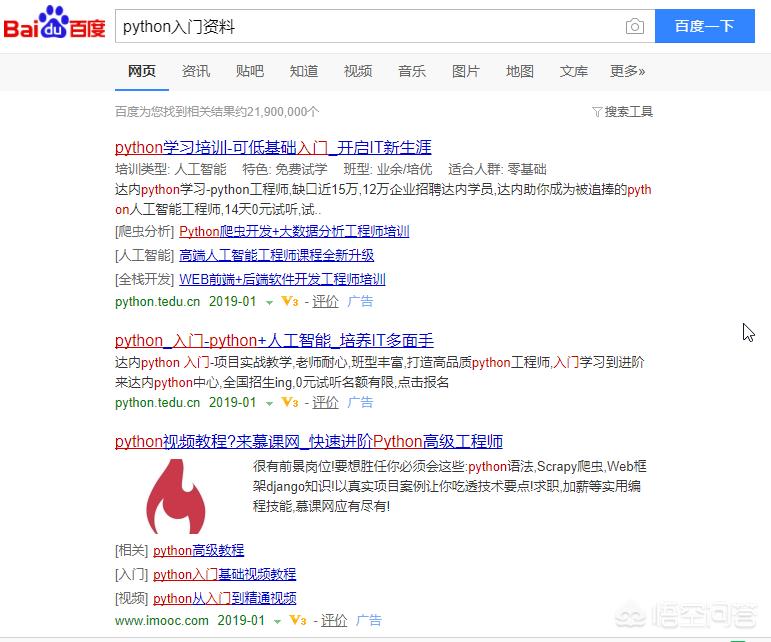Open the 图片 tab
Image resolution: width=771 pixels, height=642 pixels.
(x=466, y=71)
